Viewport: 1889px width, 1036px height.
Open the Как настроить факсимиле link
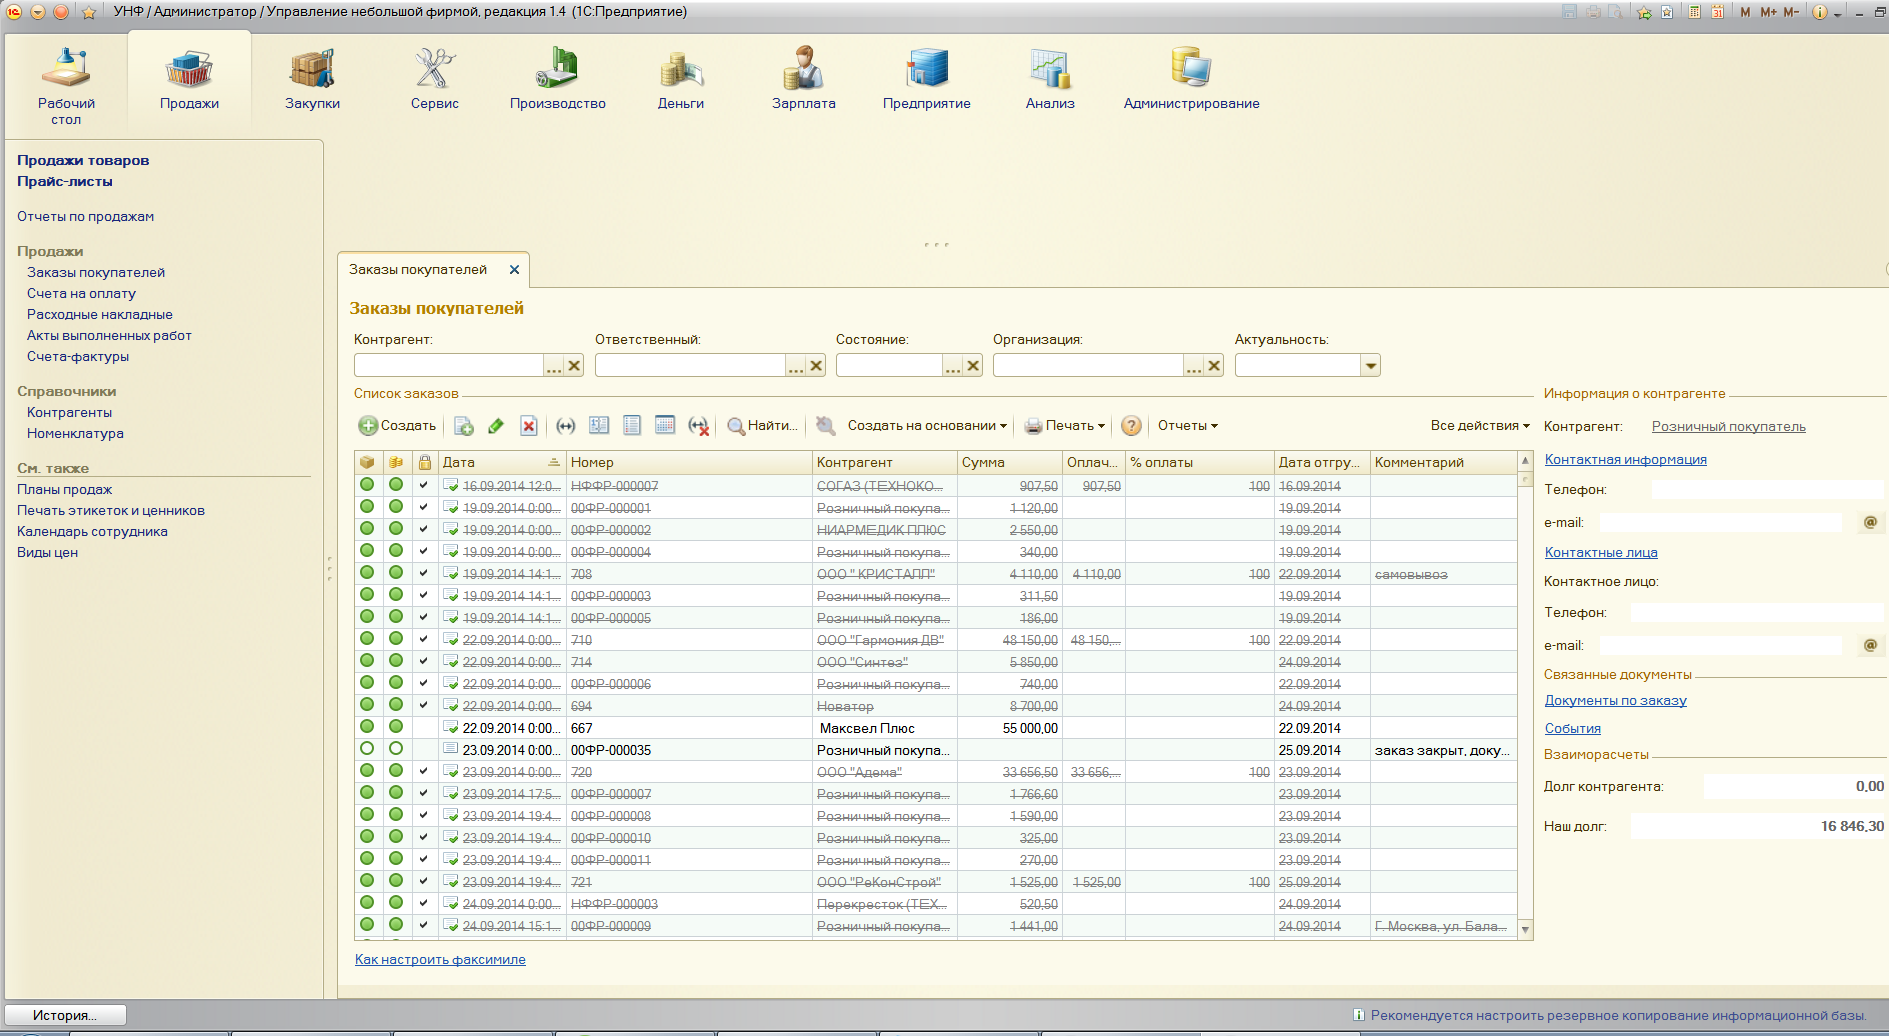pos(440,960)
